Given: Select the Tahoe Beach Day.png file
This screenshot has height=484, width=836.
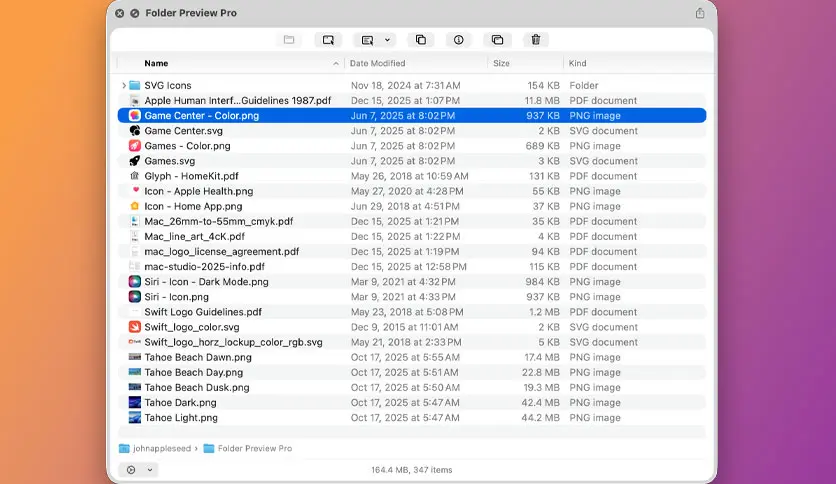Looking at the screenshot, I should coord(412,372).
